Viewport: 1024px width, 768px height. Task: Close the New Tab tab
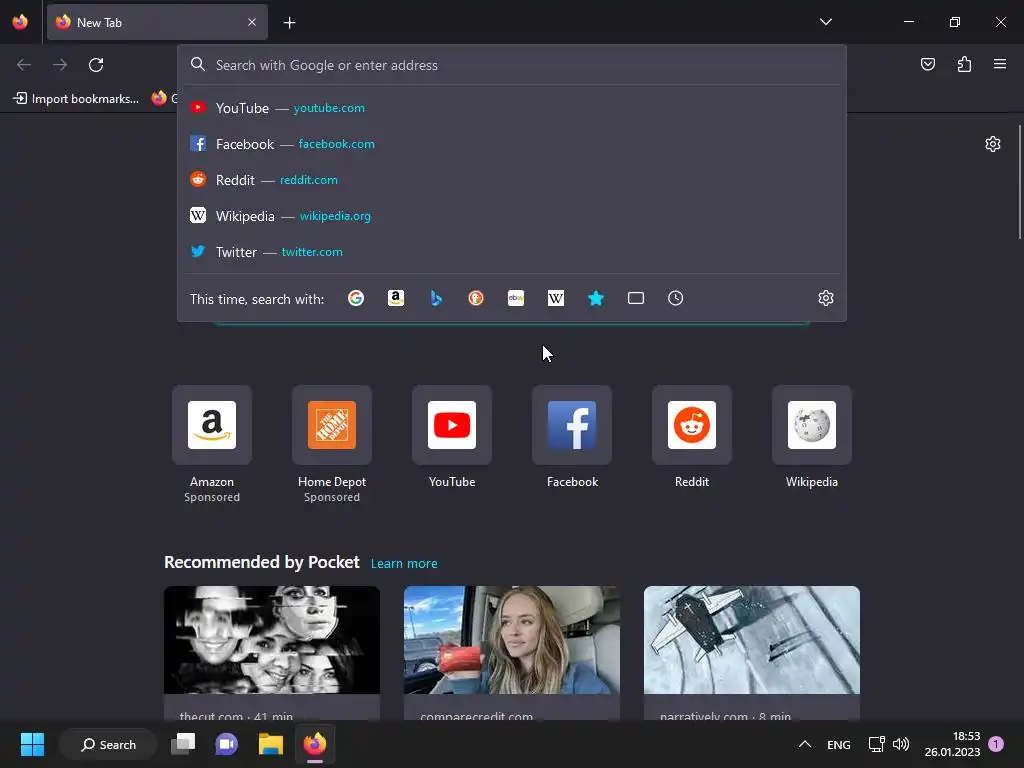pyautogui.click(x=252, y=22)
